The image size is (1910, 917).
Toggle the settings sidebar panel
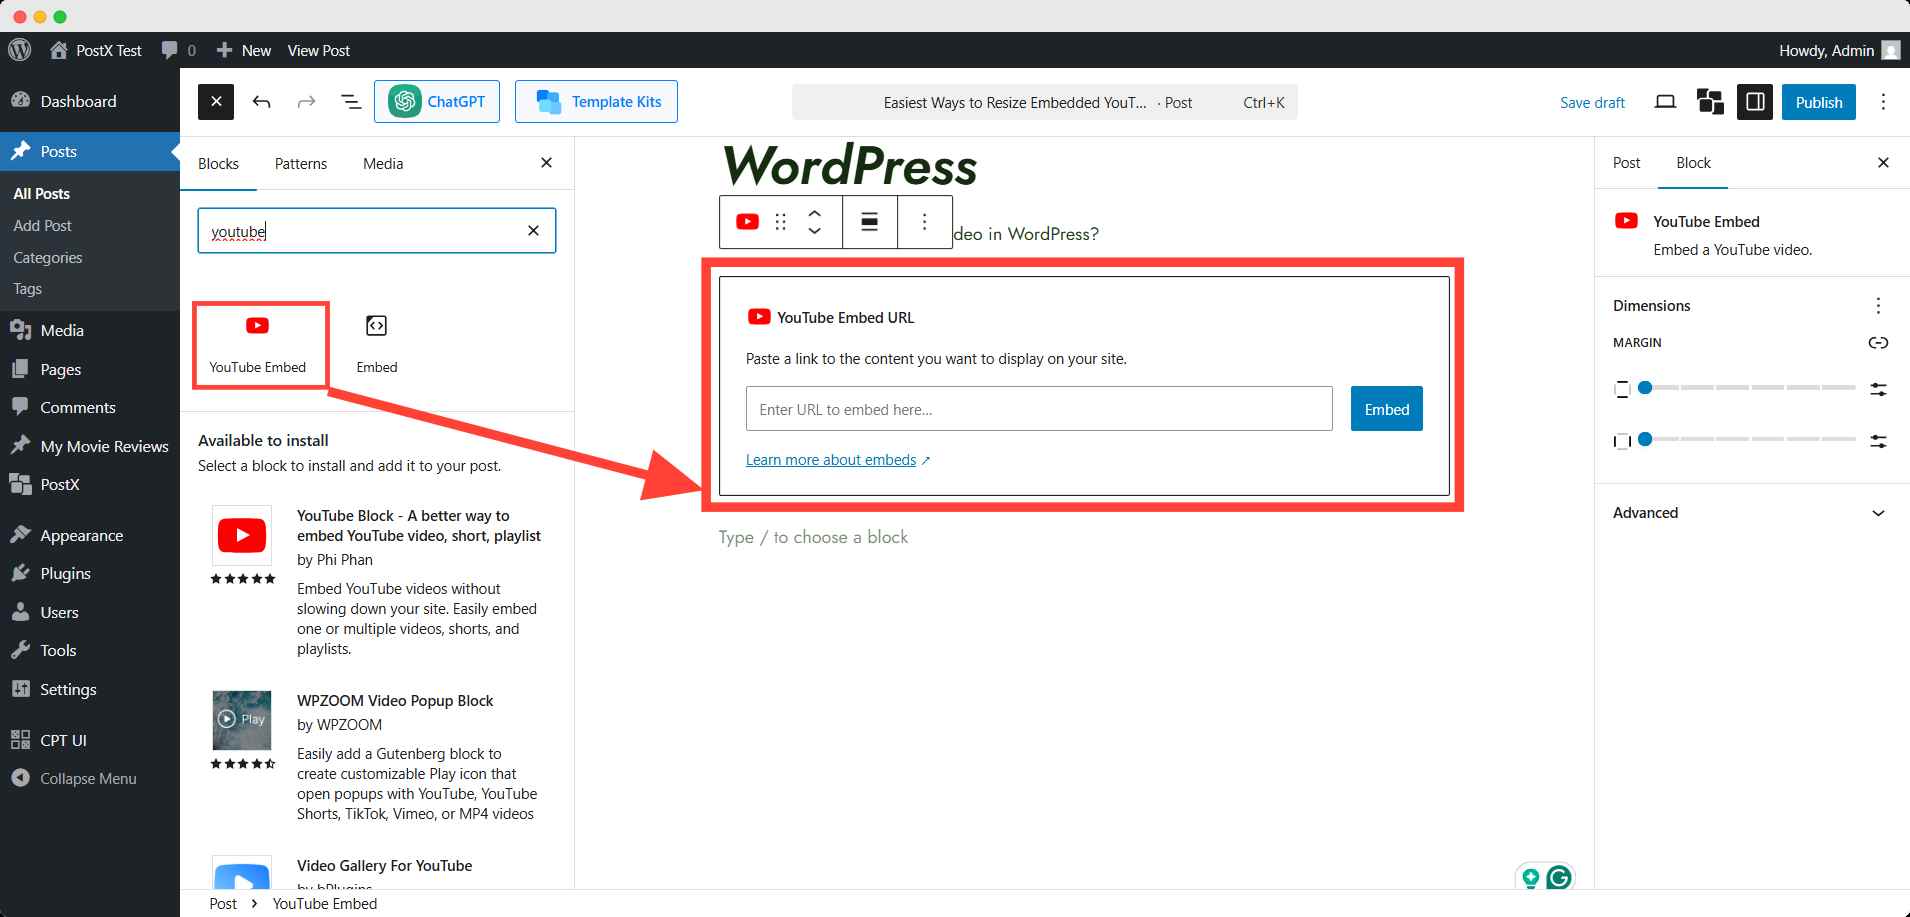tap(1755, 102)
